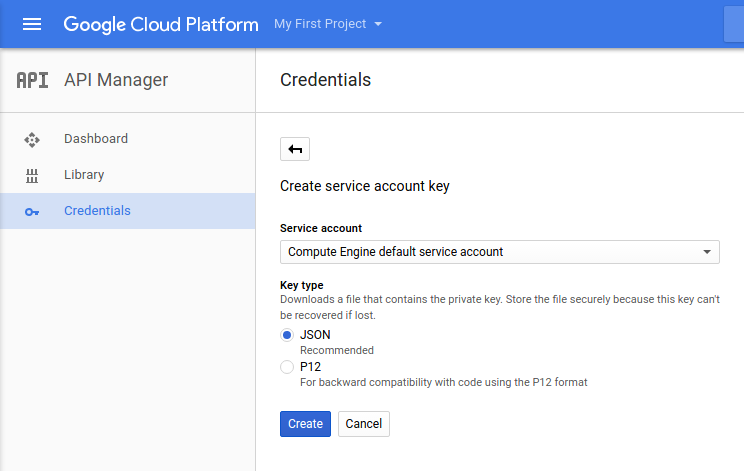Click the P12 backward compatibility description
Image resolution: width=744 pixels, height=471 pixels.
tap(444, 382)
